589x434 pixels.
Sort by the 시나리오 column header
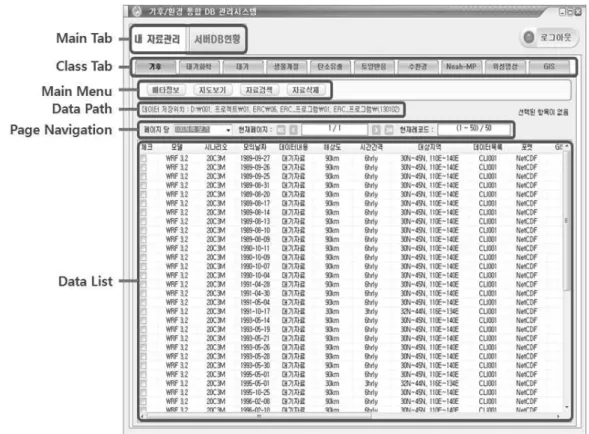pyautogui.click(x=216, y=147)
